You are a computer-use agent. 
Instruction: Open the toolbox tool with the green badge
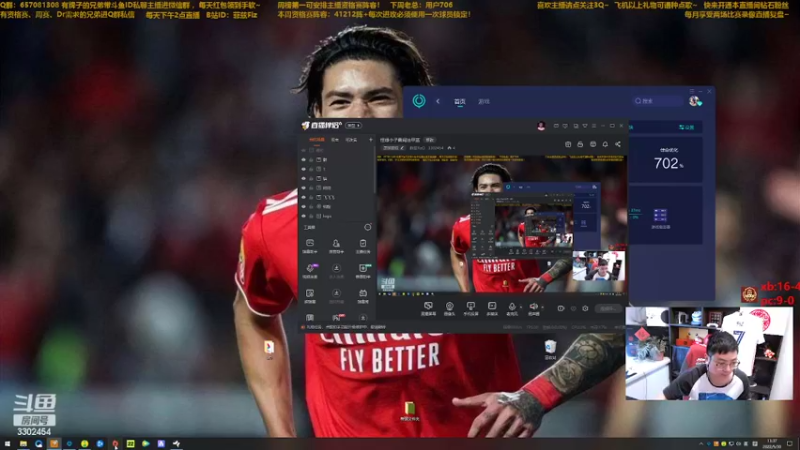(x=363, y=270)
